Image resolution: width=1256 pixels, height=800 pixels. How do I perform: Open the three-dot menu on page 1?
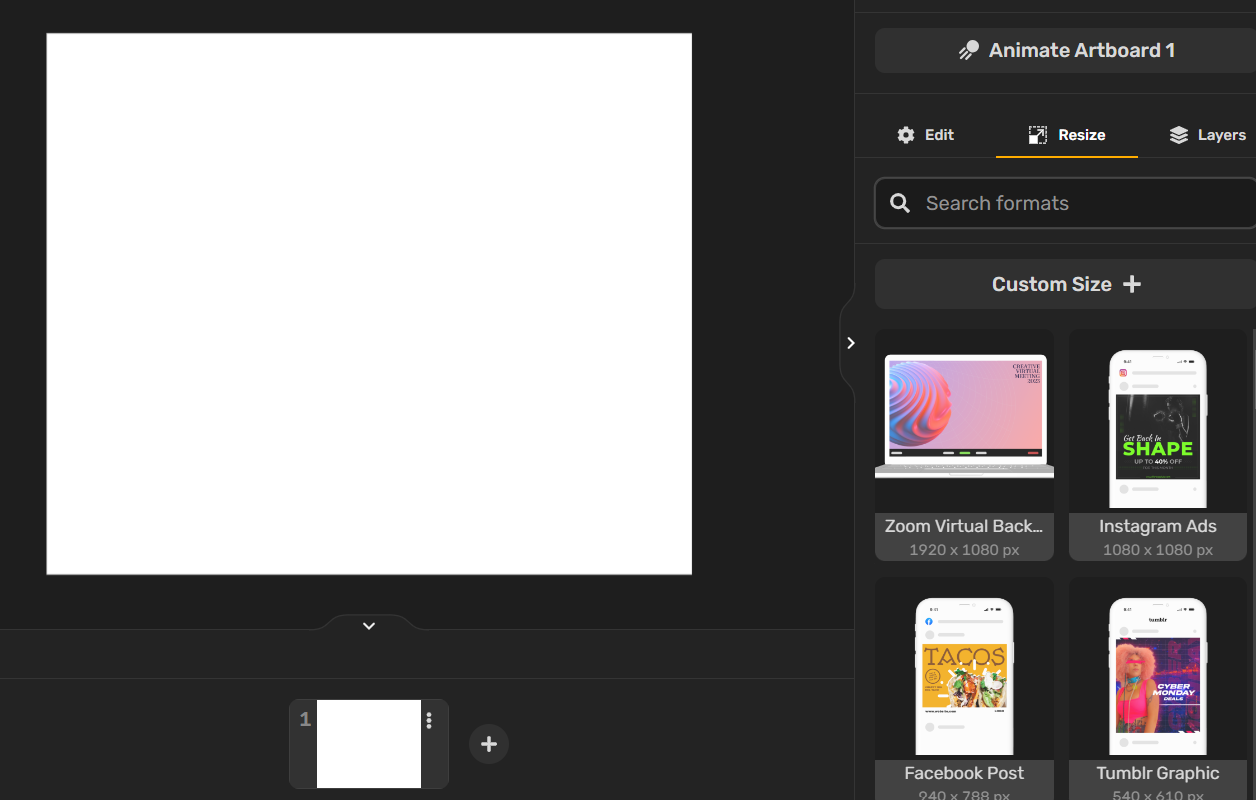point(429,719)
